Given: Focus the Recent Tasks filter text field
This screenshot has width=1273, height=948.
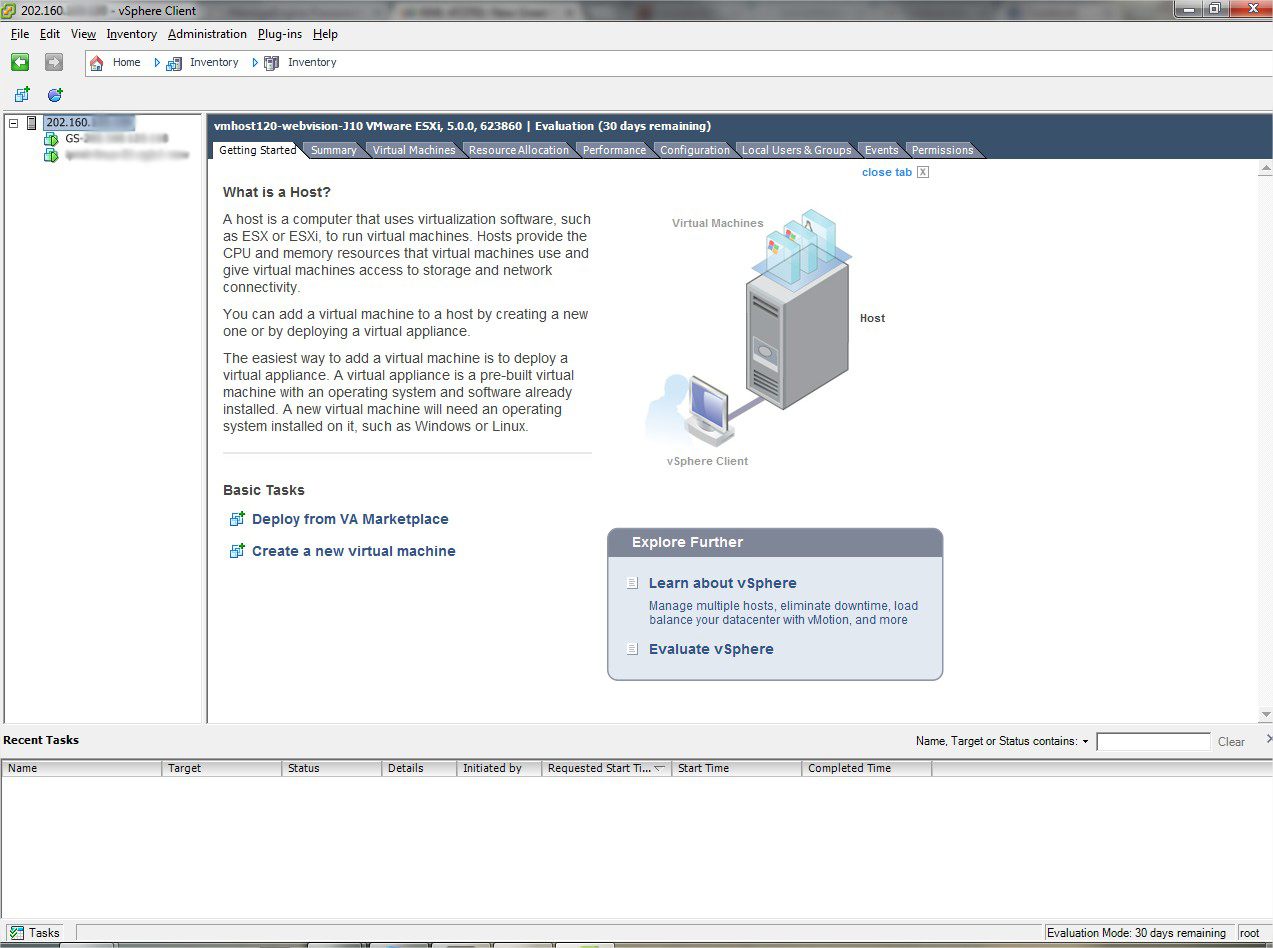Looking at the screenshot, I should [1153, 742].
